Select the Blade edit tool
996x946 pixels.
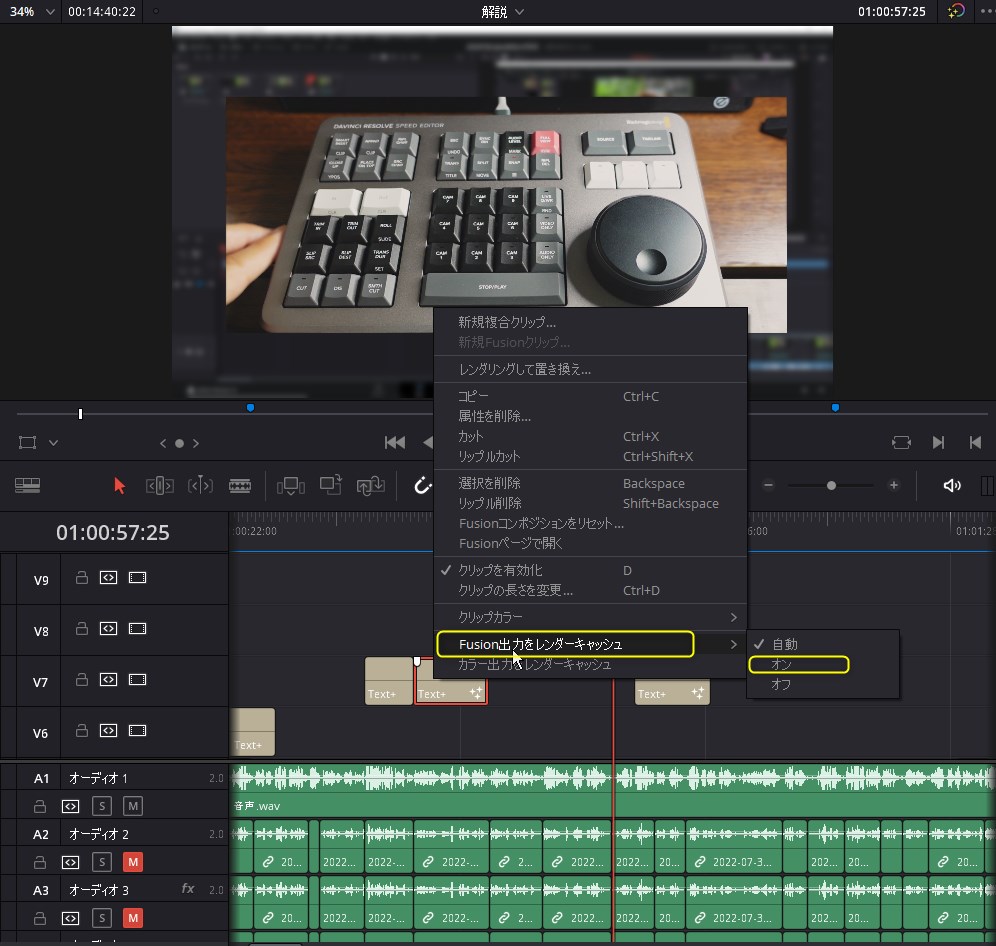click(x=239, y=486)
